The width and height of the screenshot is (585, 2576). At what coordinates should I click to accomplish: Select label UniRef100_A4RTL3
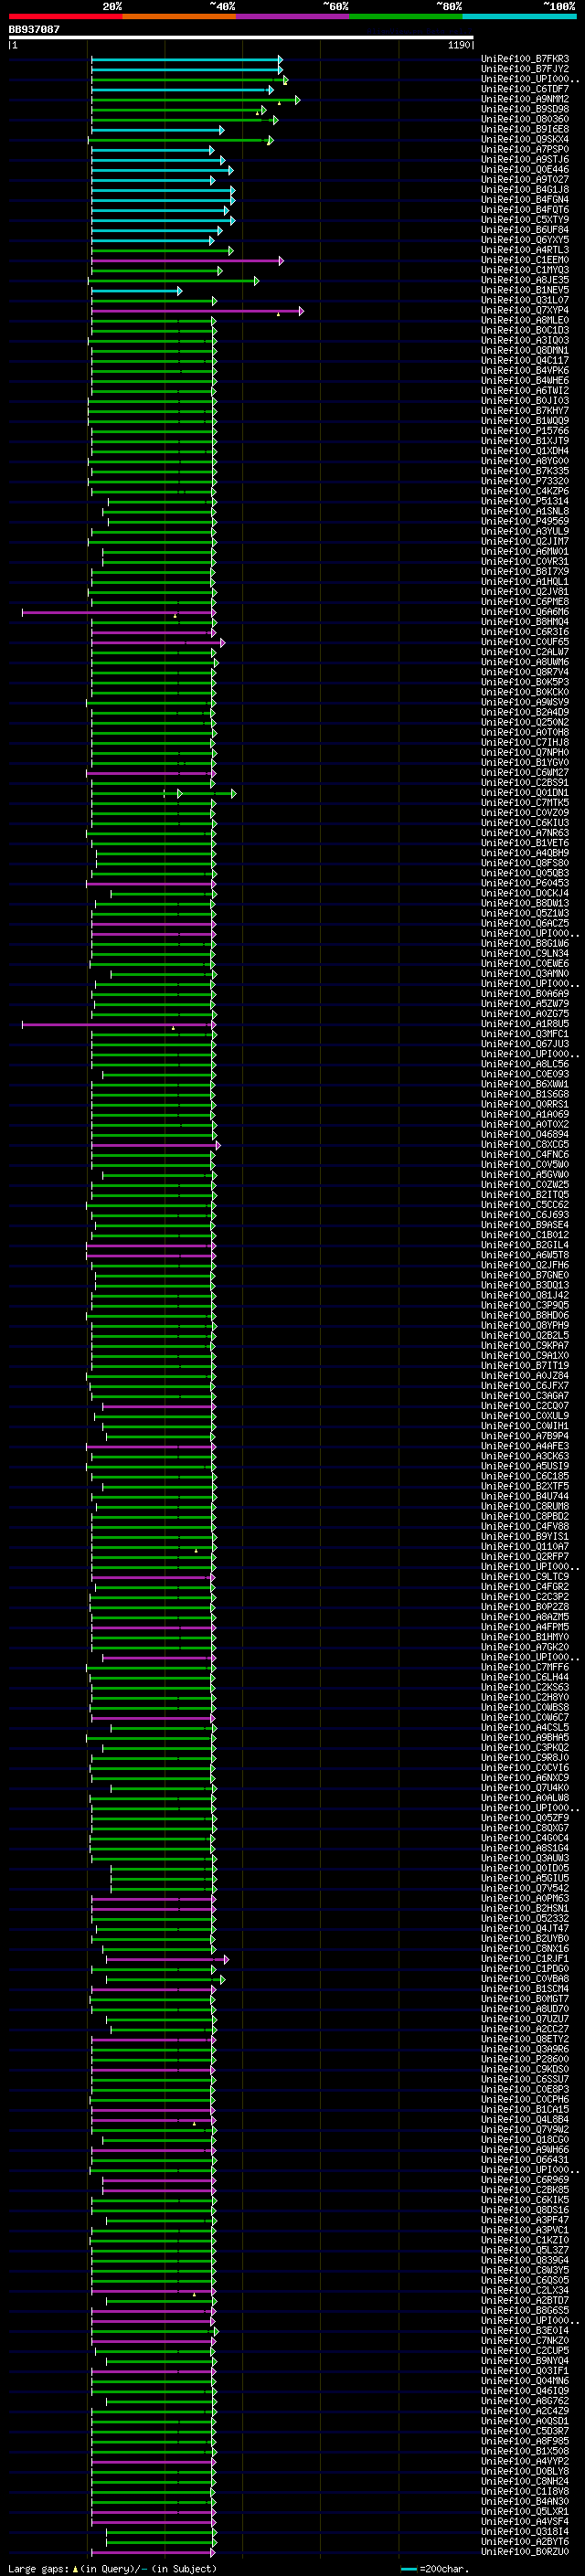coord(525,250)
